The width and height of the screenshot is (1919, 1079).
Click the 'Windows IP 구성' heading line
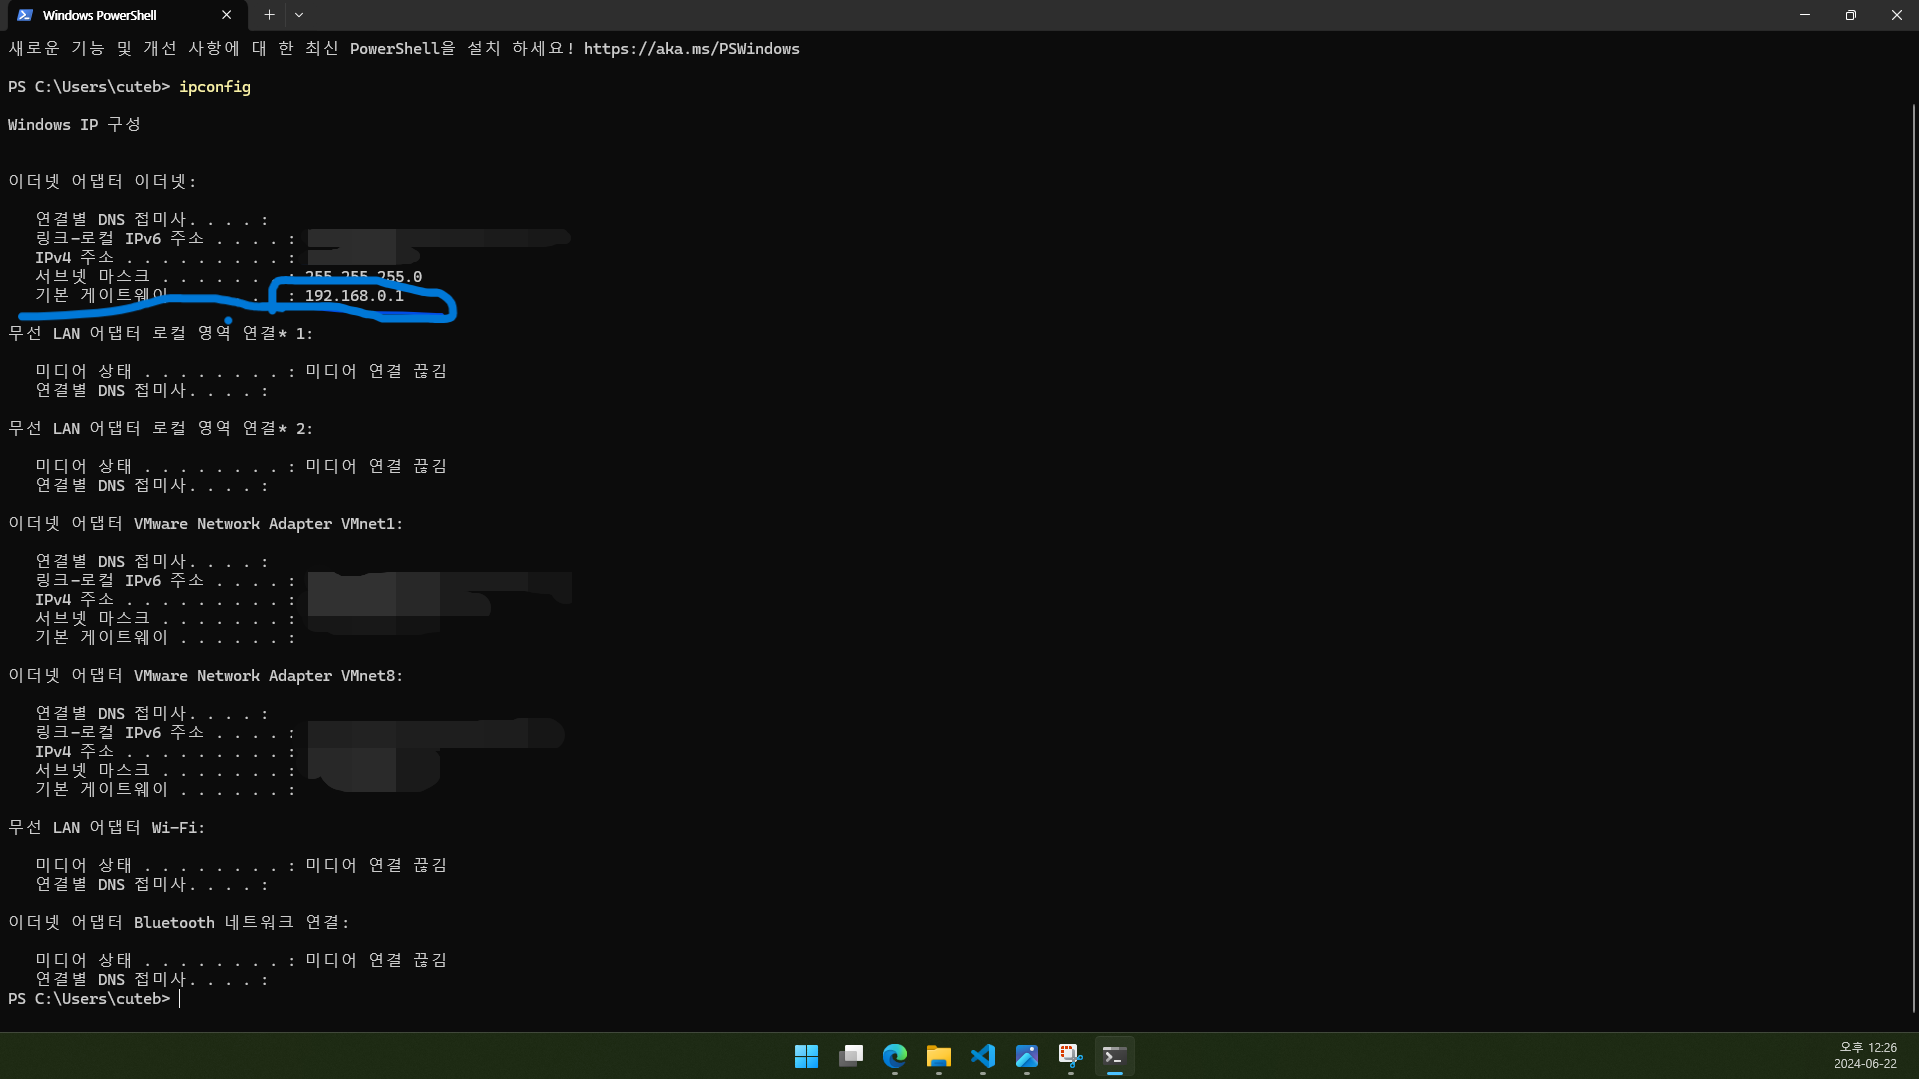(74, 125)
